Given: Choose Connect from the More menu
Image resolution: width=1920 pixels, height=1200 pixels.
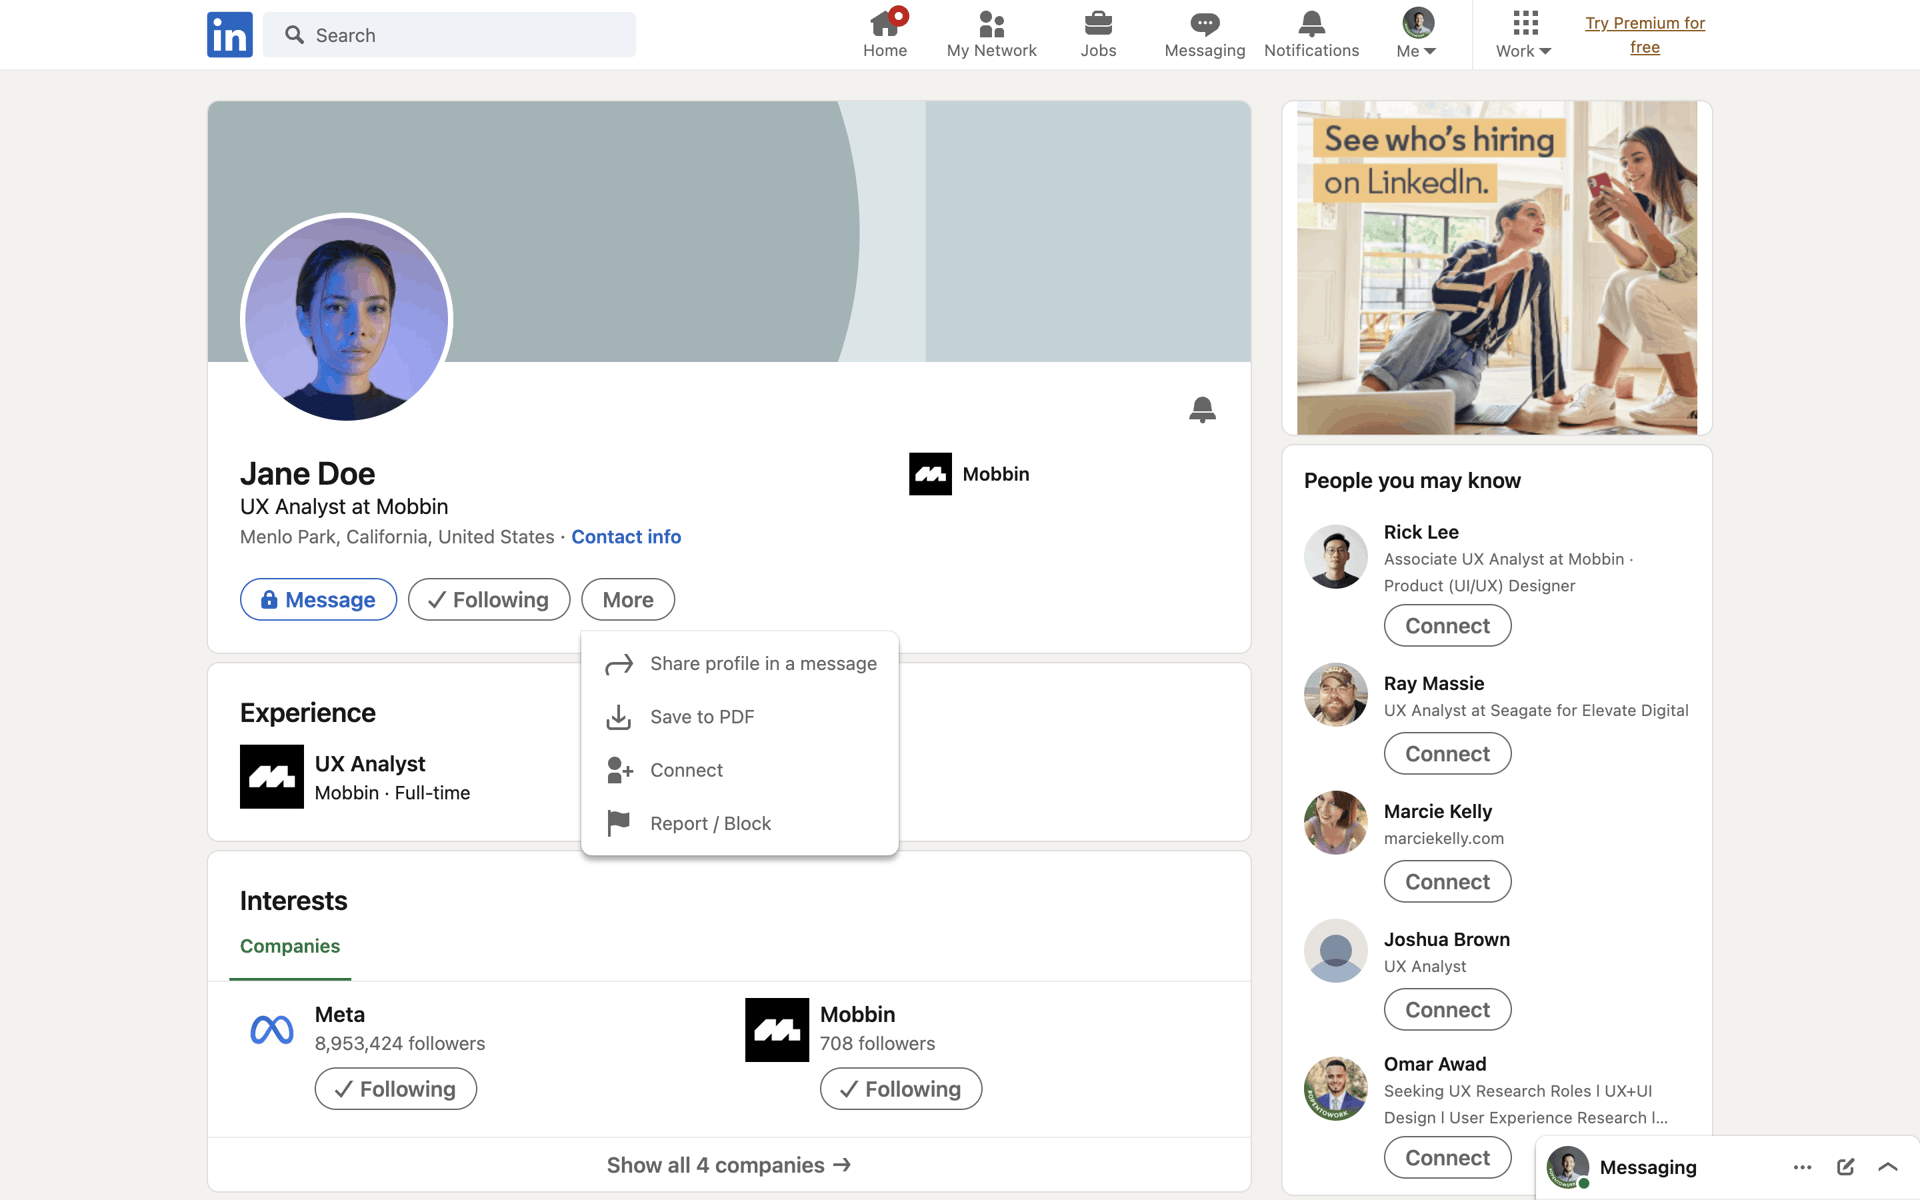Looking at the screenshot, I should pos(740,770).
